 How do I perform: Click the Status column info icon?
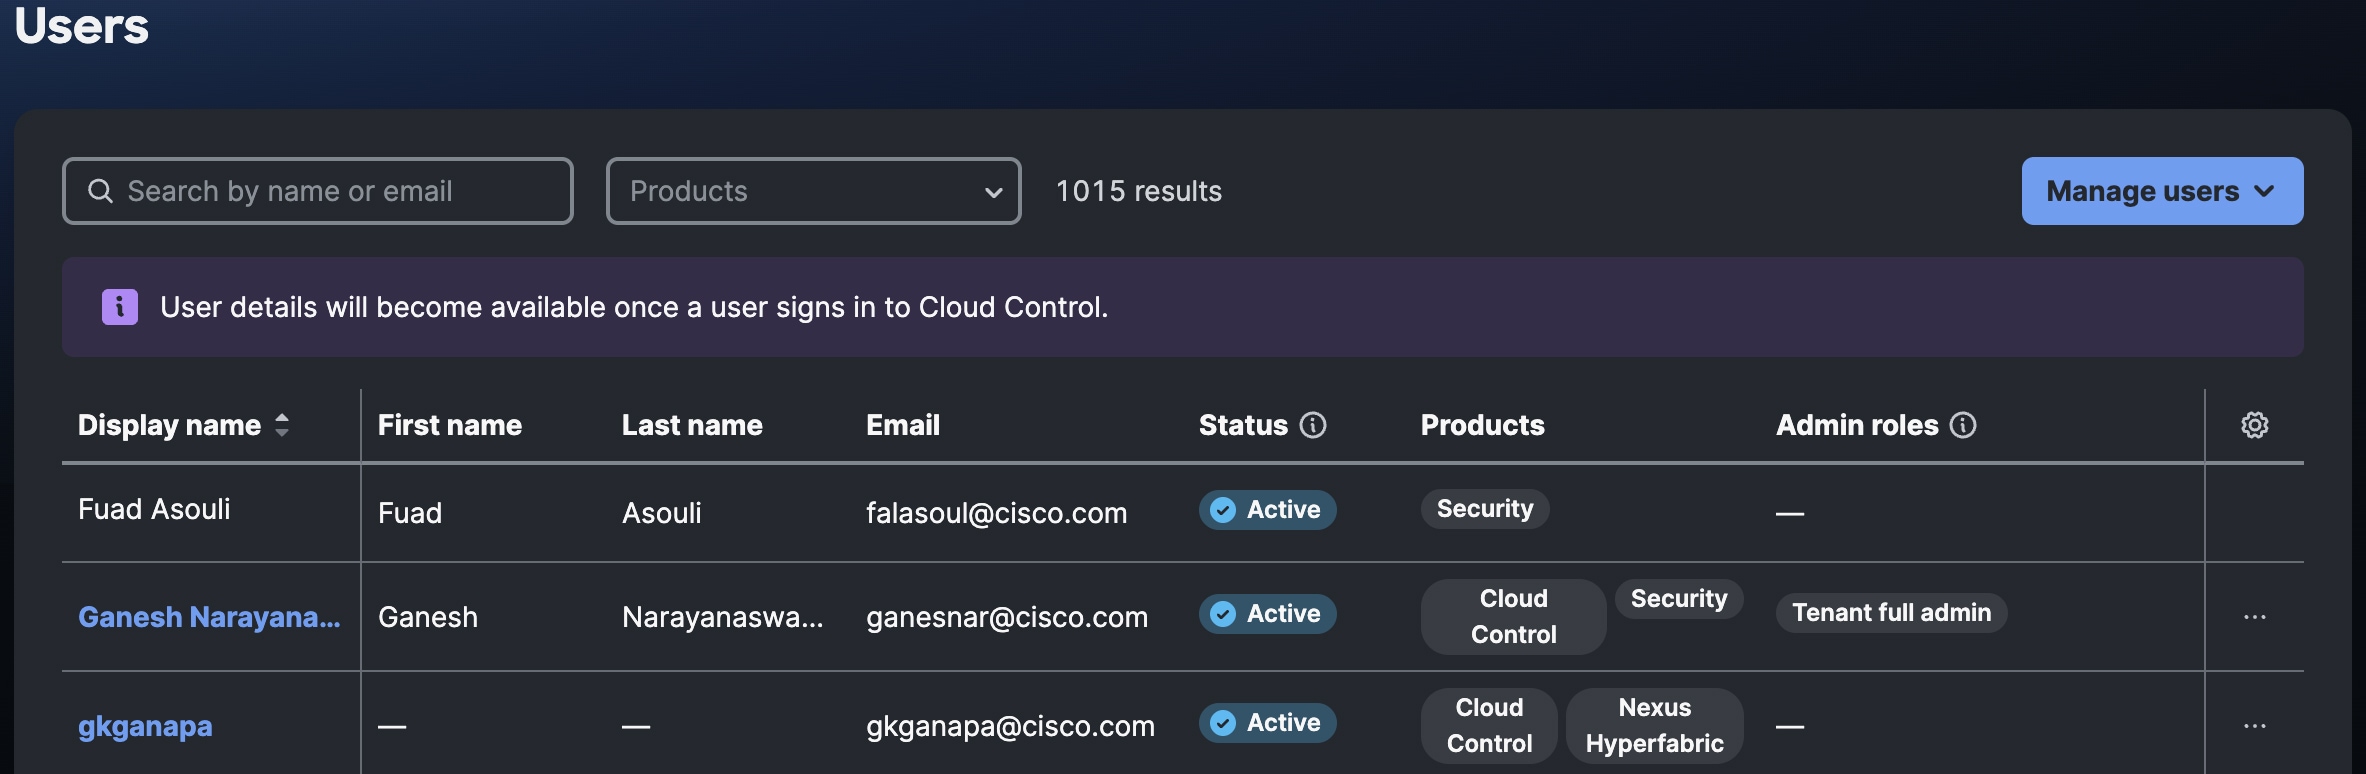click(x=1312, y=425)
